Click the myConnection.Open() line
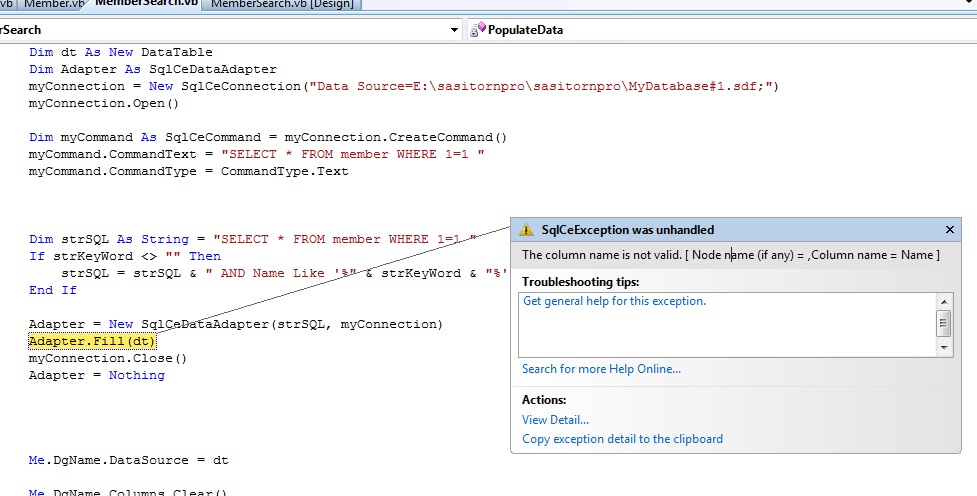The height and width of the screenshot is (496, 977). [103, 103]
